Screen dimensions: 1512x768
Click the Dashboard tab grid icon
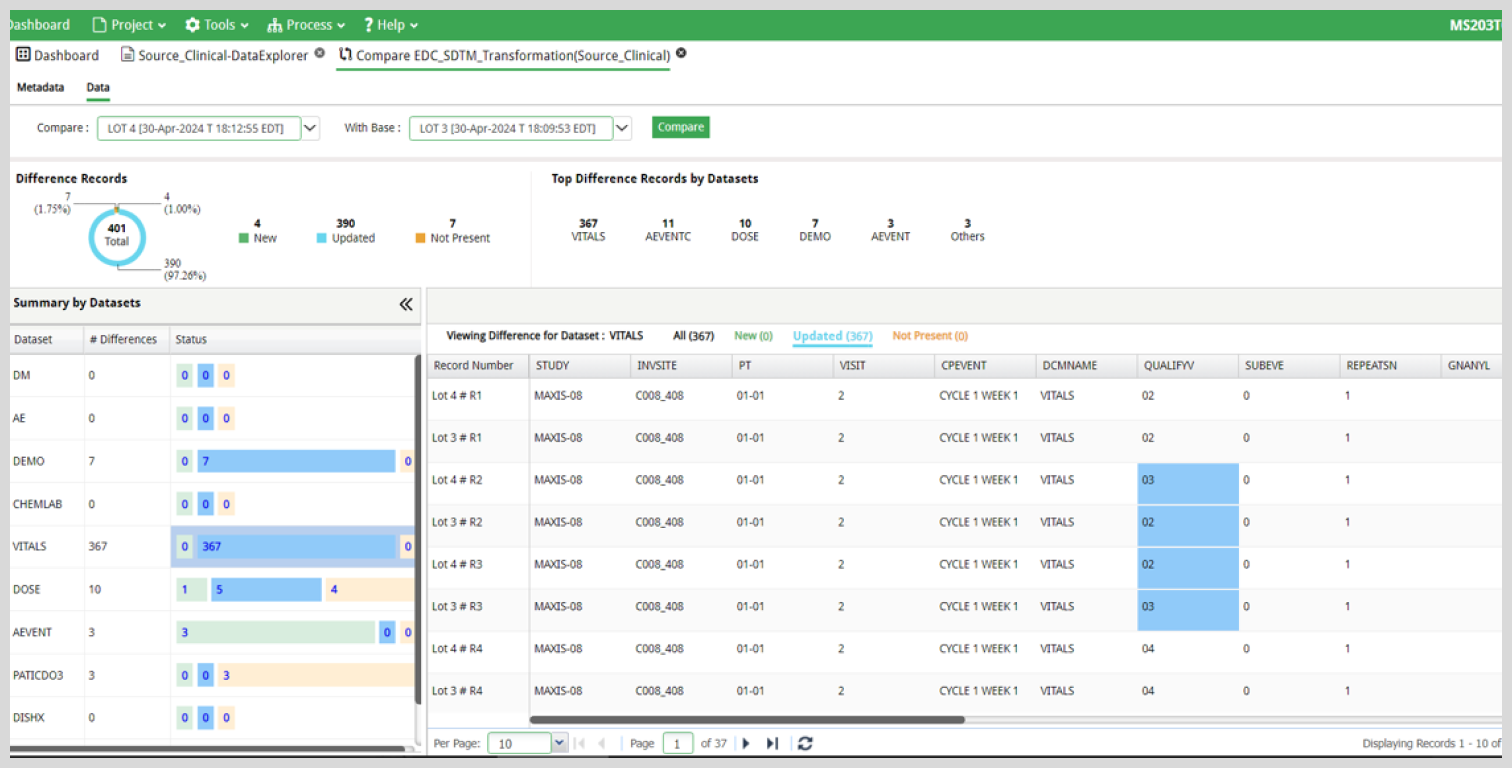24,55
